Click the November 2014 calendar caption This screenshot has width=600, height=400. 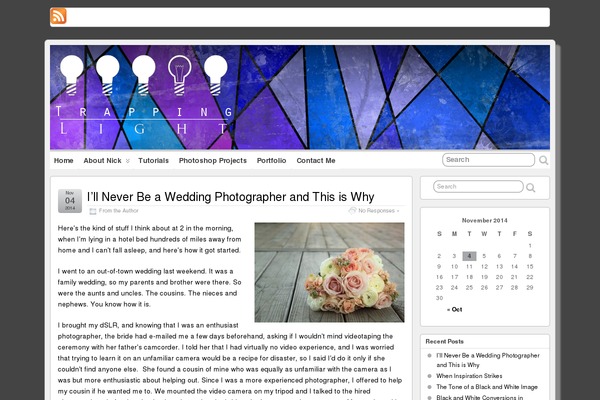484,220
